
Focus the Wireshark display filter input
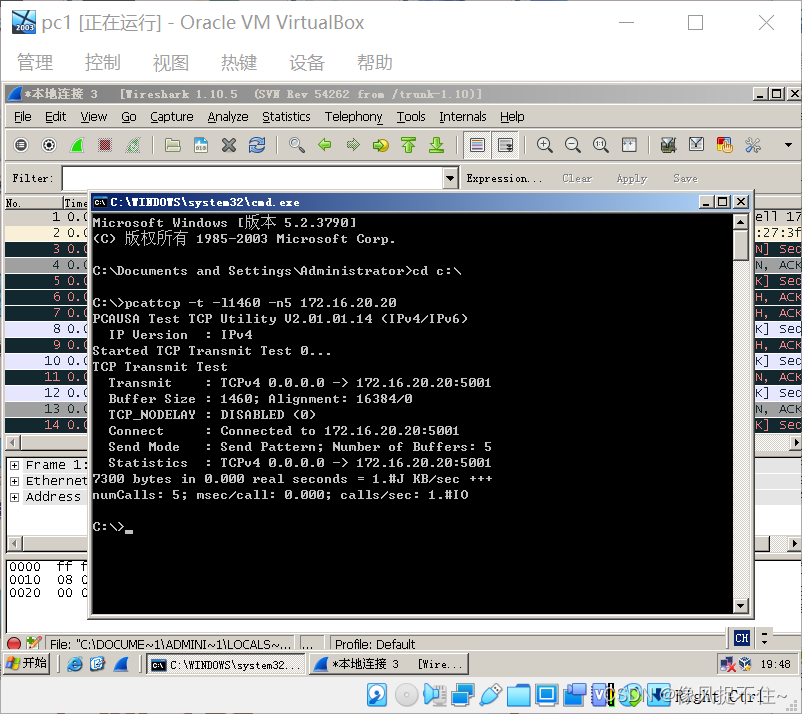click(253, 178)
